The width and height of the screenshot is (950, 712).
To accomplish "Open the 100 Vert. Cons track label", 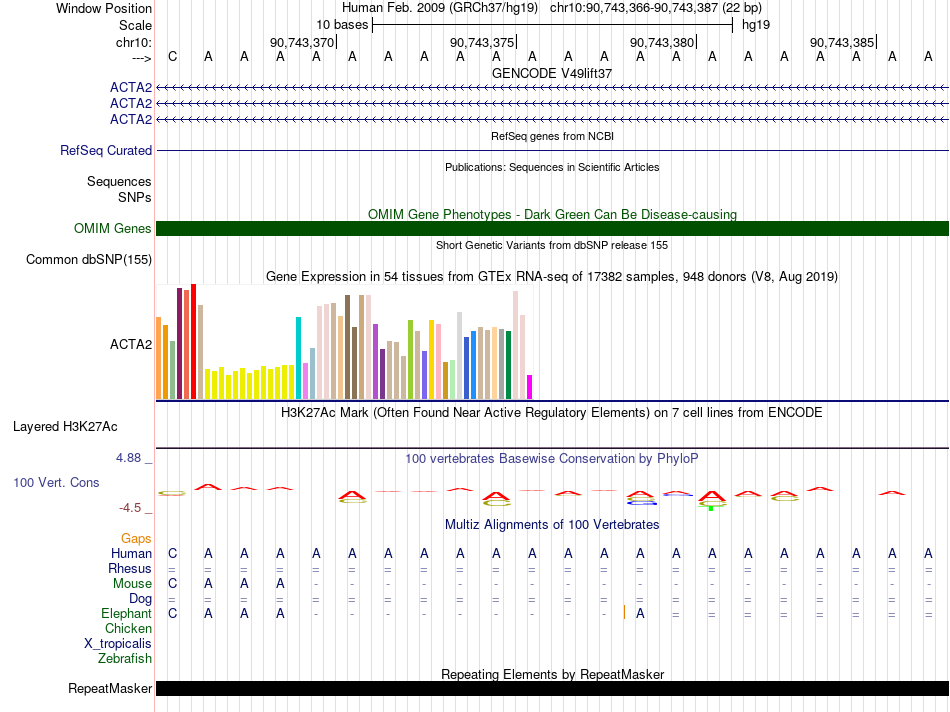I will tap(56, 482).
